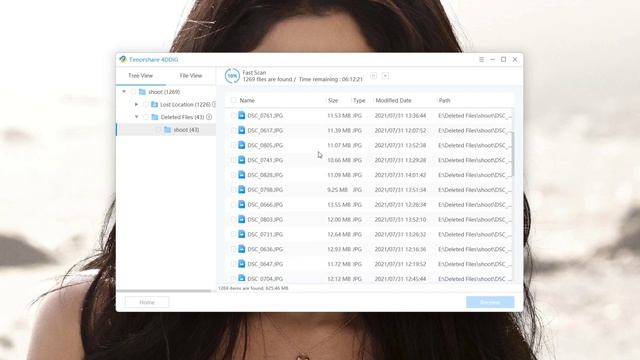Click the Home button
This screenshot has width=640, height=360.
click(x=147, y=302)
